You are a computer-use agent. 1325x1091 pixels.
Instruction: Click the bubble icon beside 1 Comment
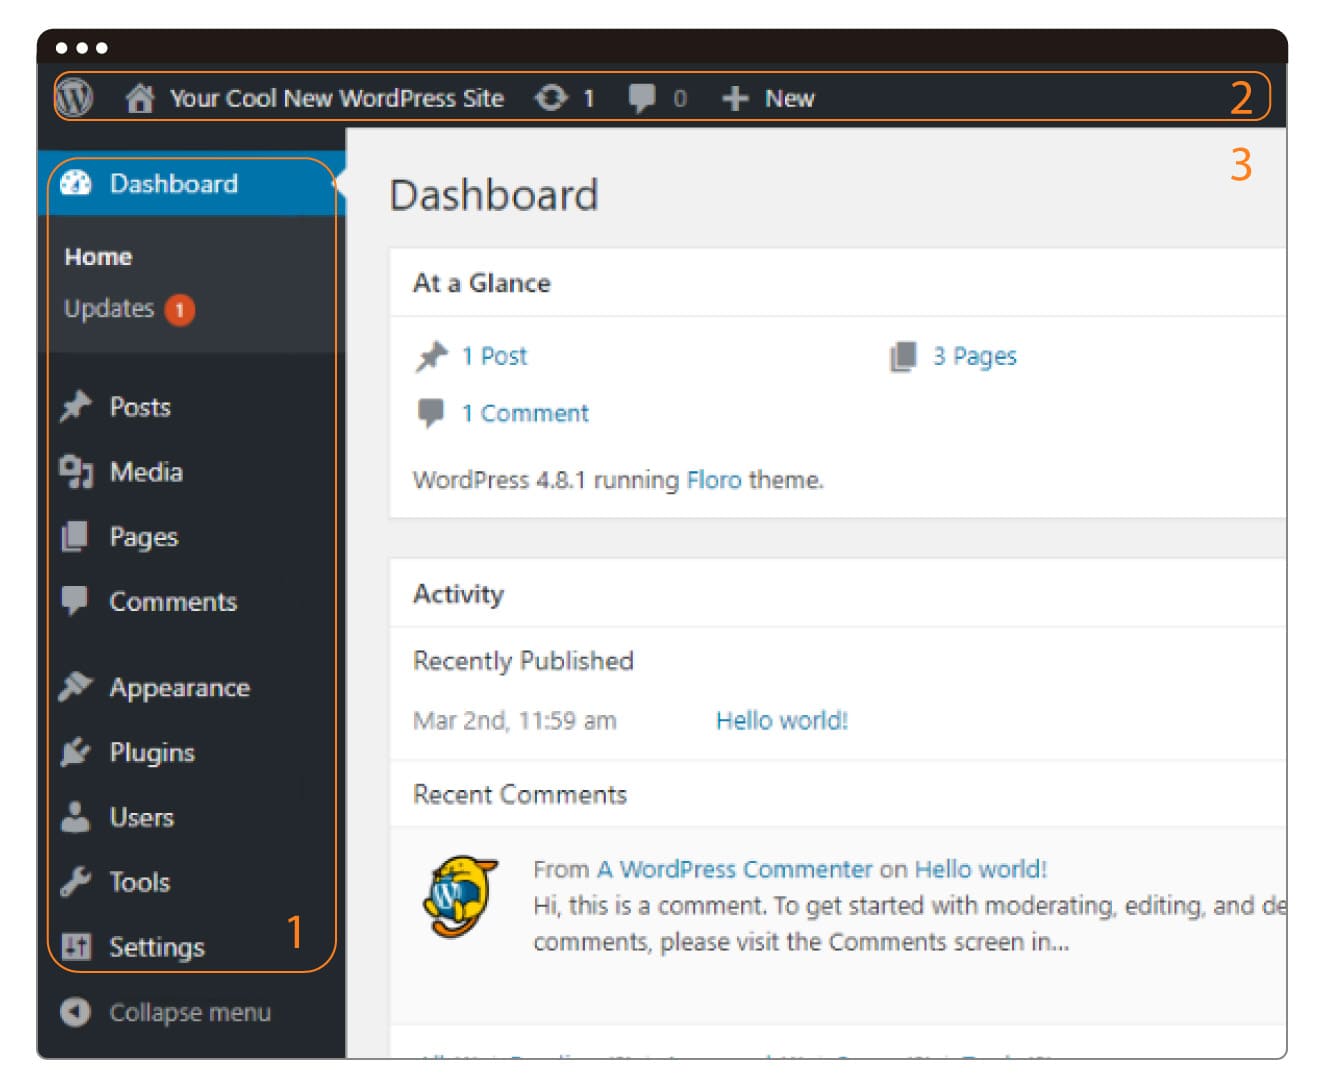click(x=431, y=413)
